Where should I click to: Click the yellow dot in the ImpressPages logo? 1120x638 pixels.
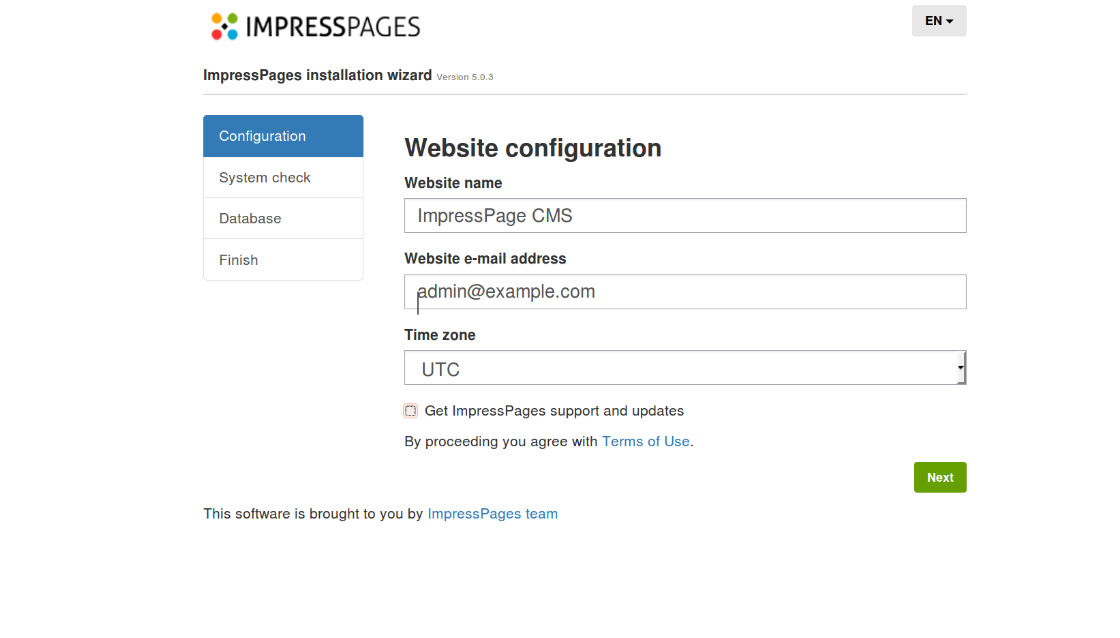pos(217,18)
